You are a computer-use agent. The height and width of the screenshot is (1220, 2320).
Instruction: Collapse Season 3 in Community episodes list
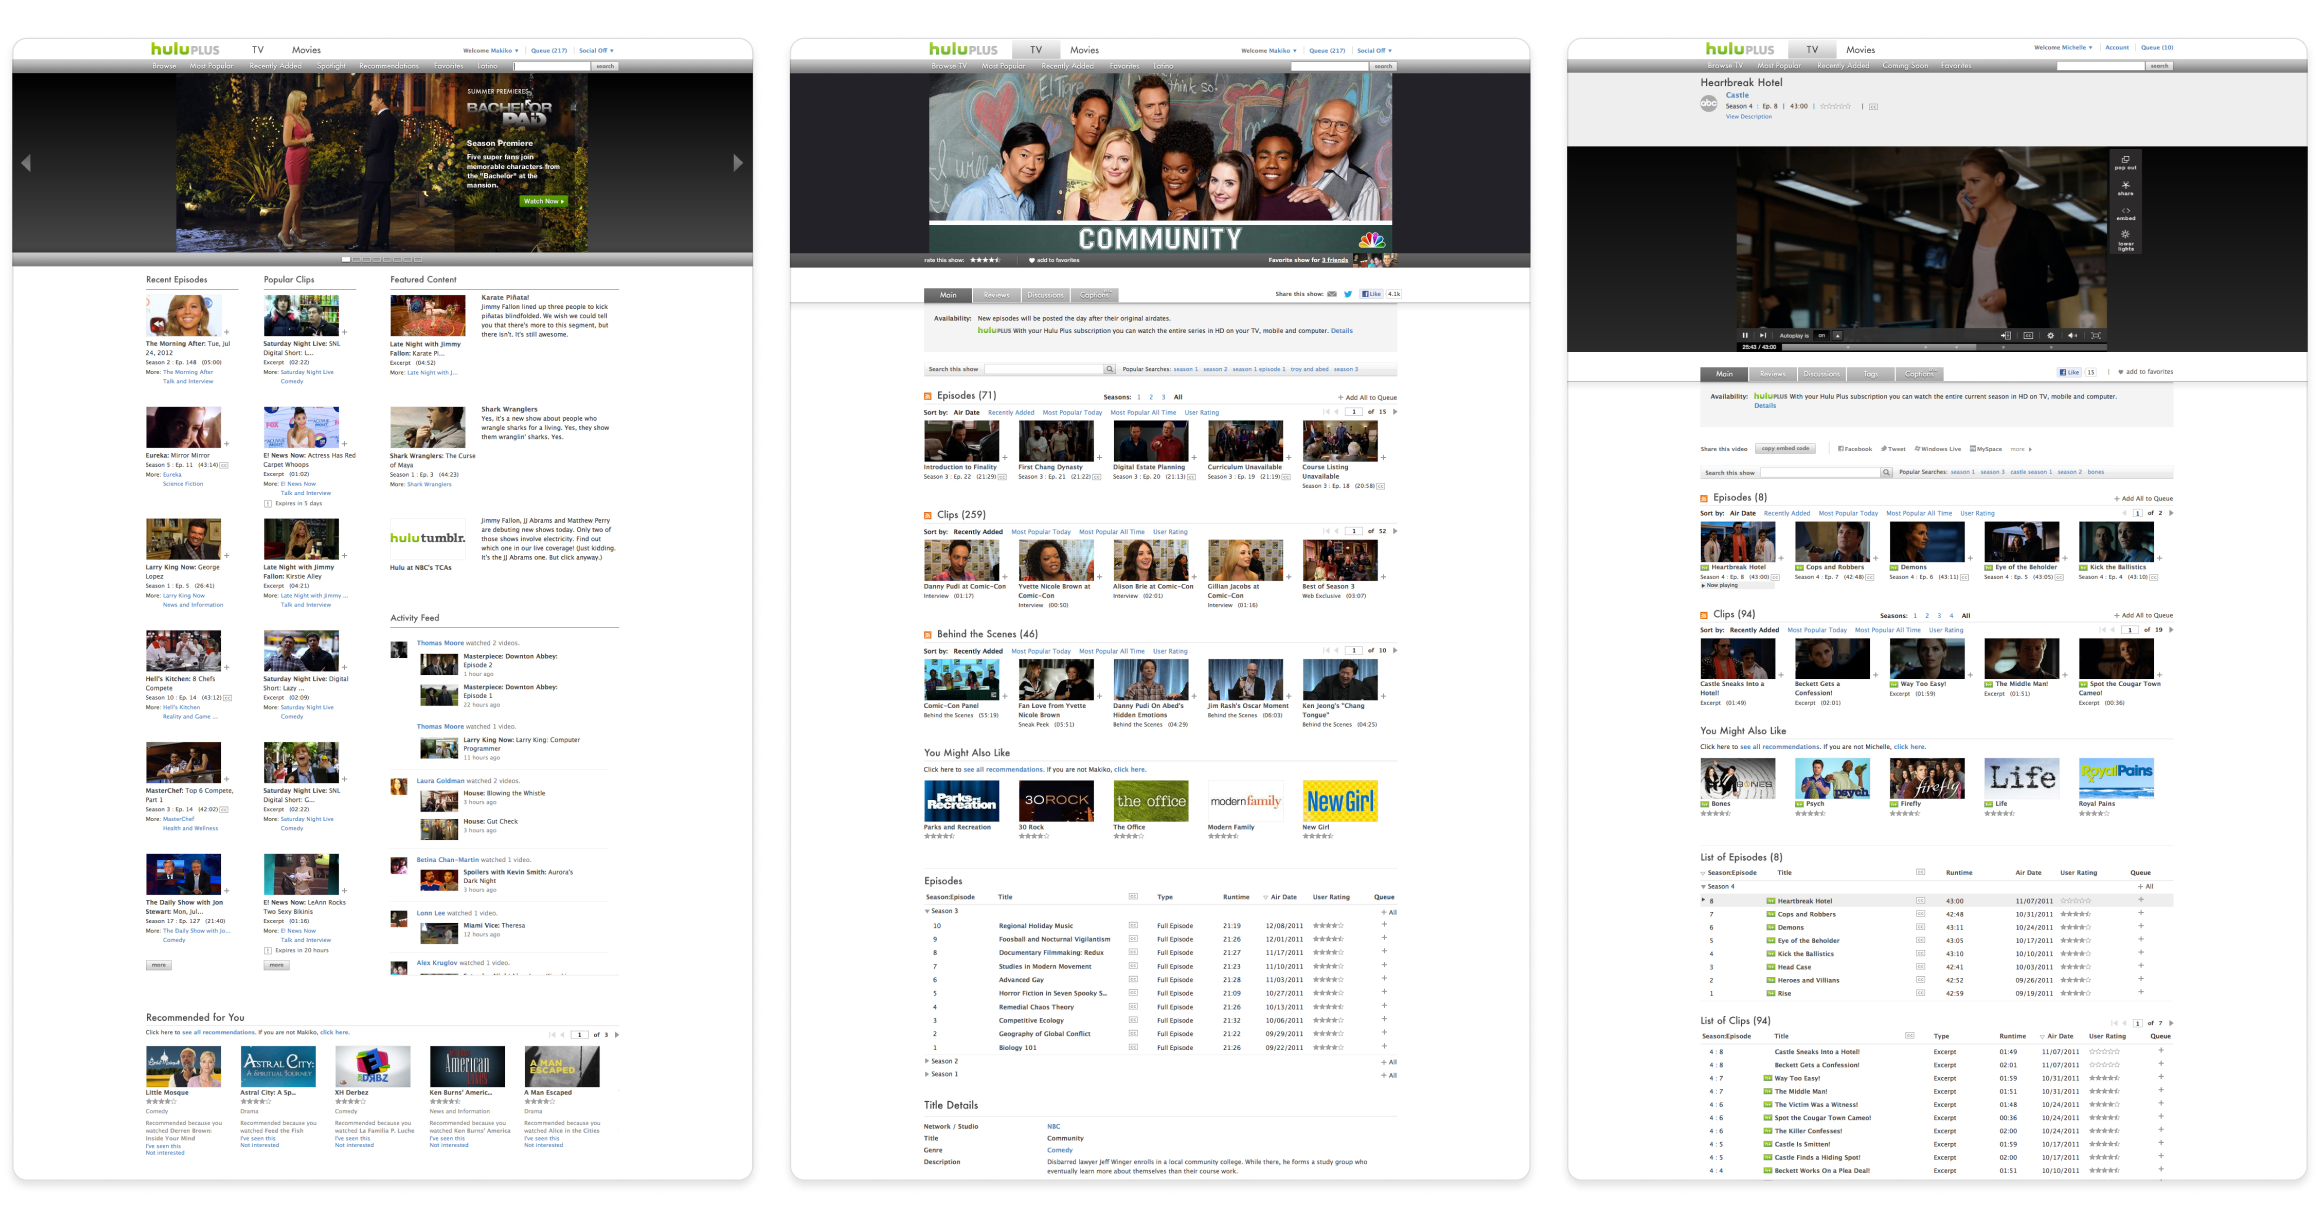(927, 911)
